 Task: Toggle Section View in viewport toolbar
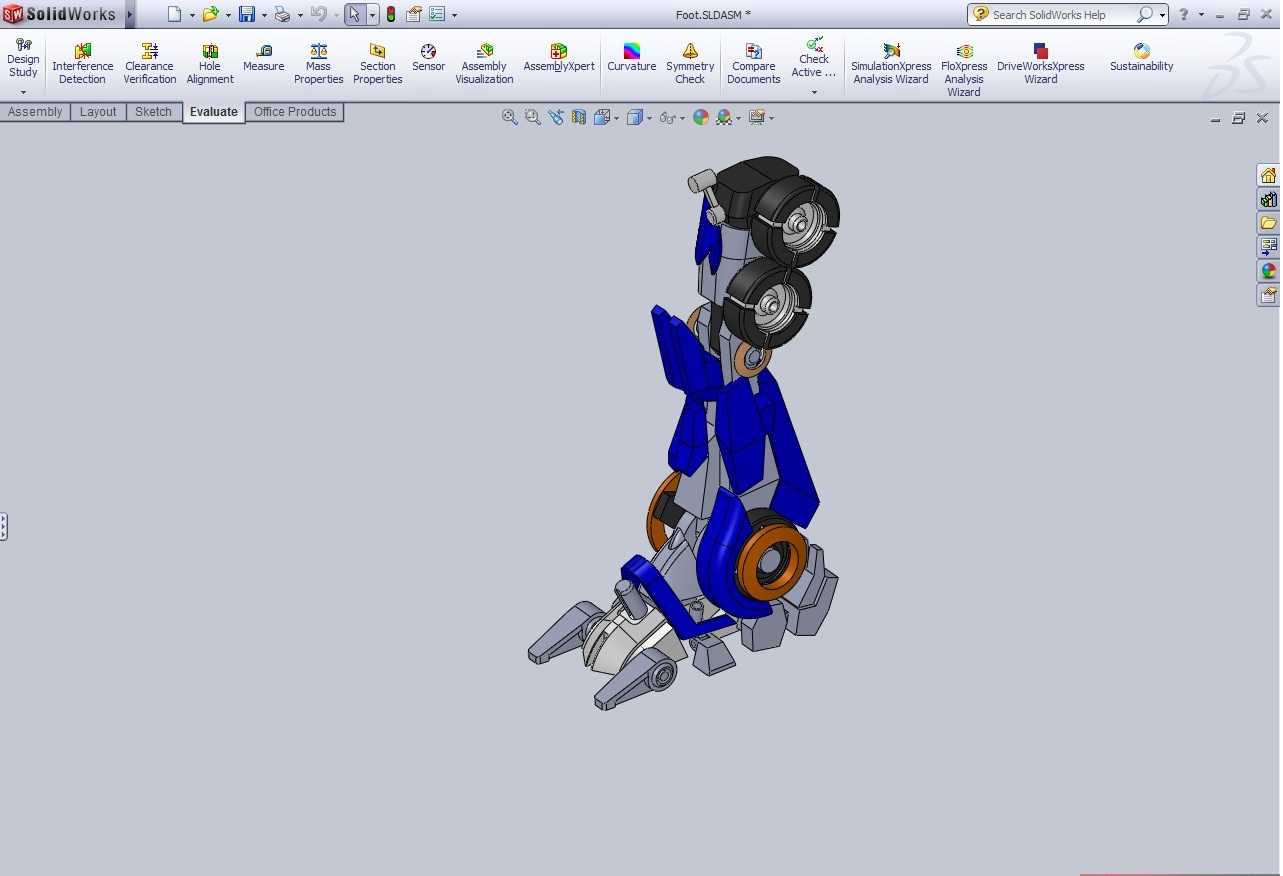pyautogui.click(x=579, y=117)
